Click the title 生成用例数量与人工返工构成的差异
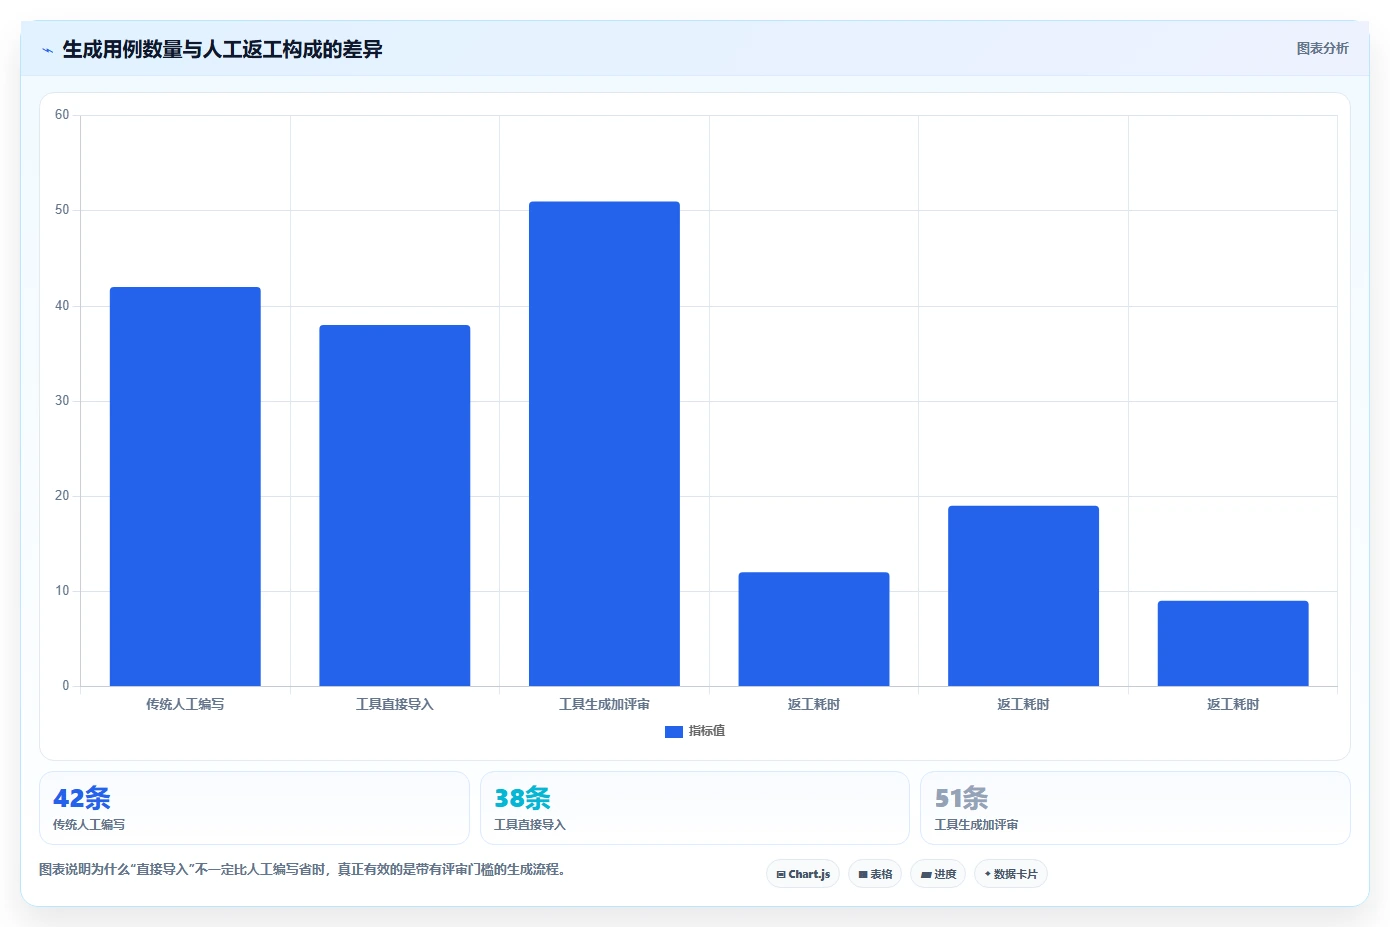The width and height of the screenshot is (1390, 927). 222,49
